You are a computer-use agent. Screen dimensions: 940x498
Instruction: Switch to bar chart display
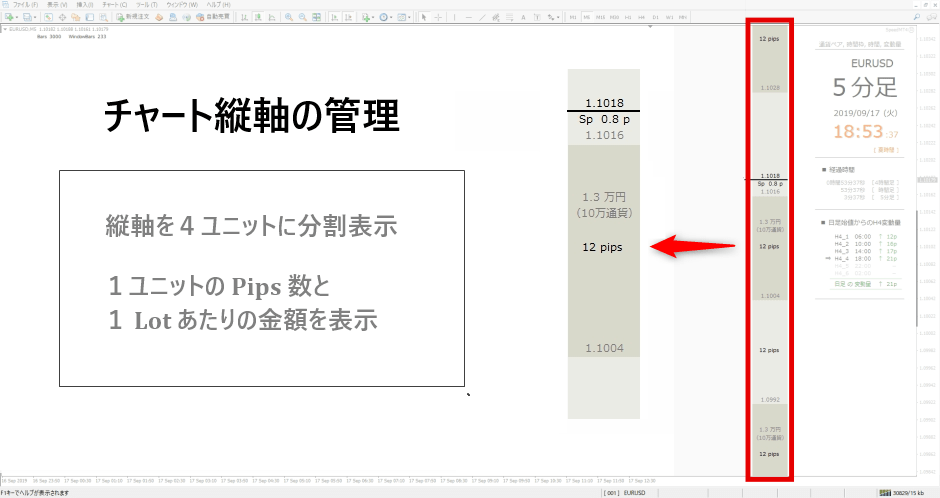click(245, 17)
